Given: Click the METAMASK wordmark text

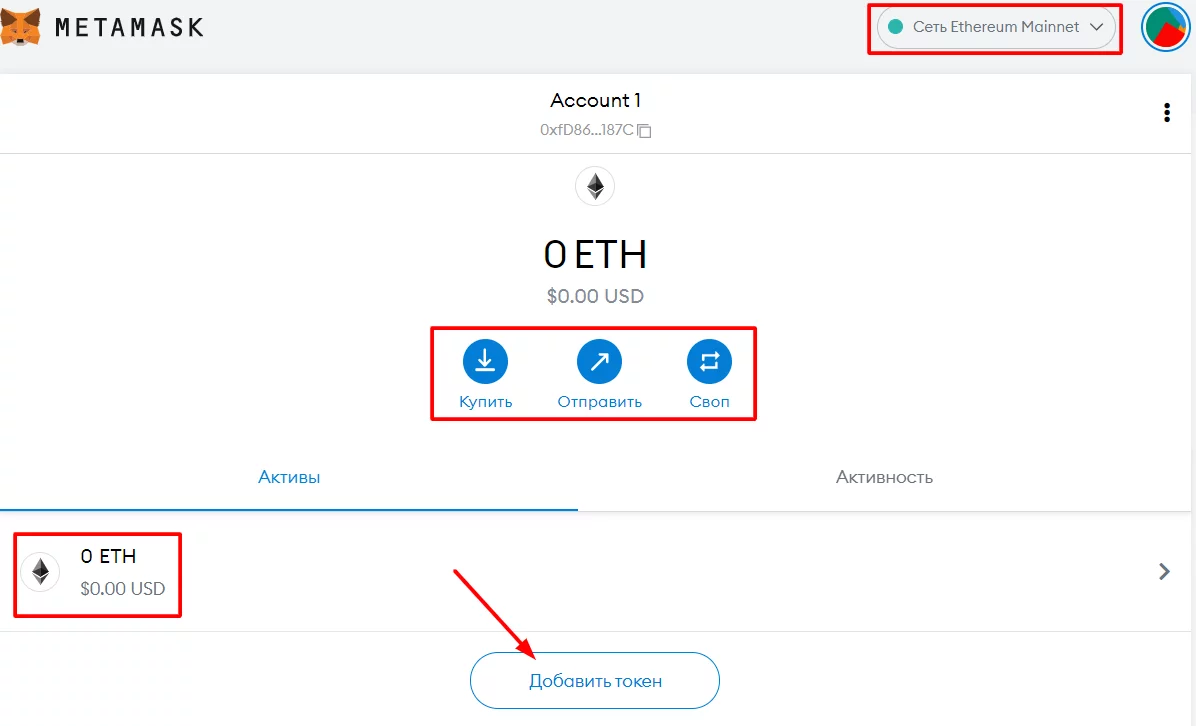Looking at the screenshot, I should coord(129,27).
